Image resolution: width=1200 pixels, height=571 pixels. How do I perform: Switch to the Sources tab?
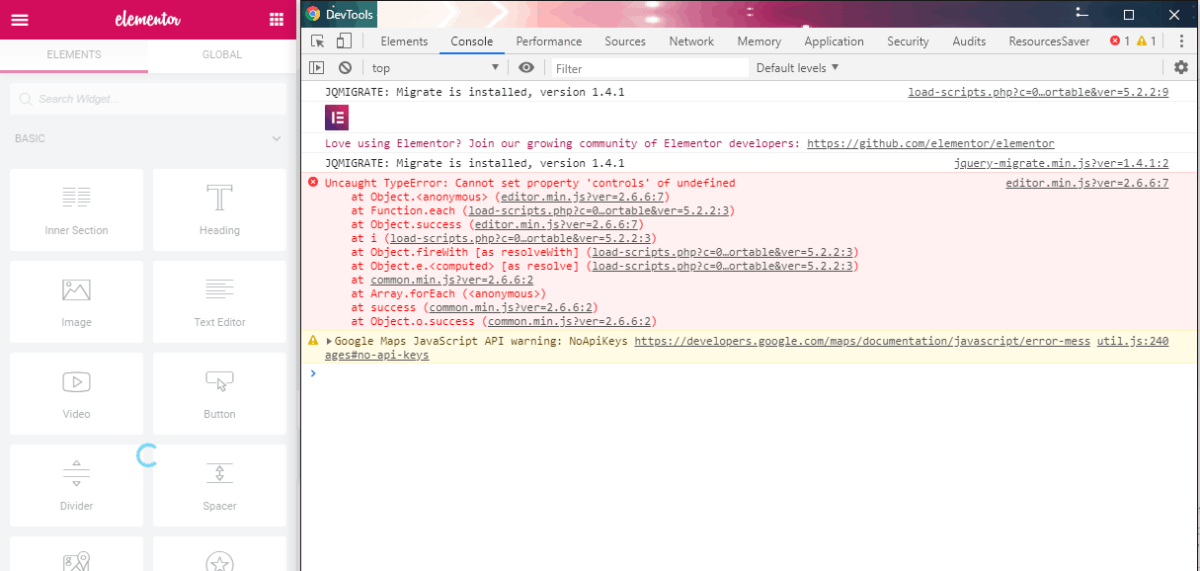click(x=625, y=41)
